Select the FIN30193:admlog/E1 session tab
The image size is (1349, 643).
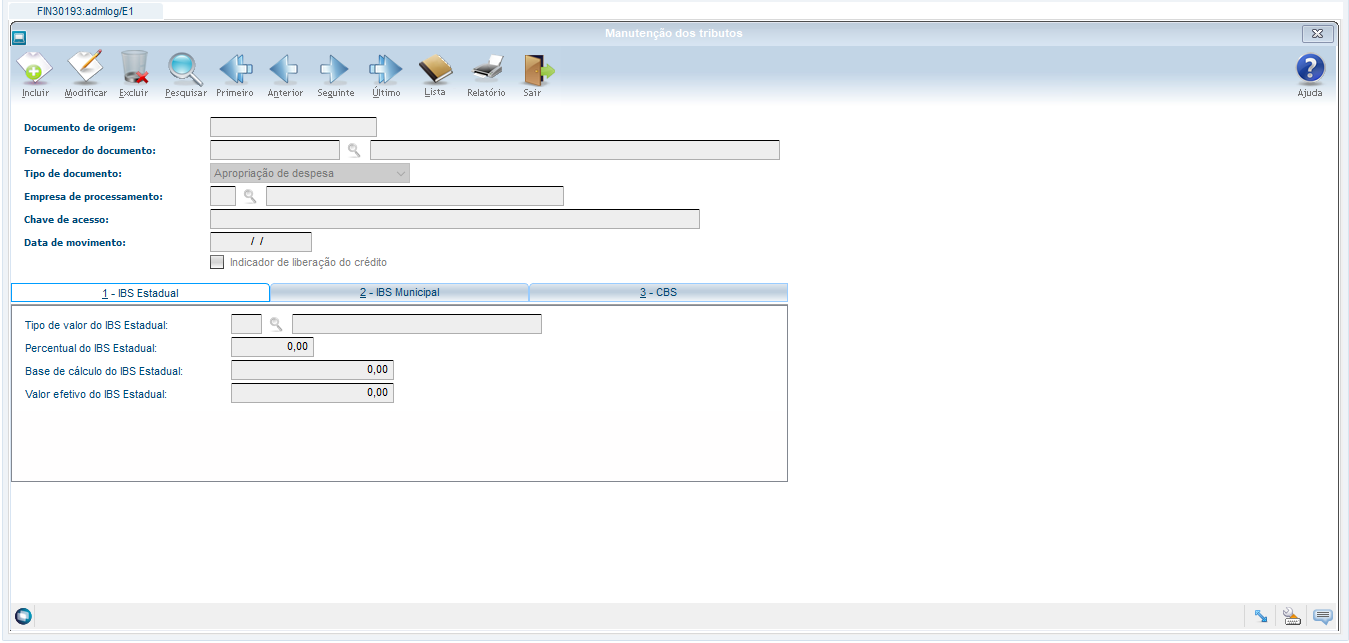[85, 11]
